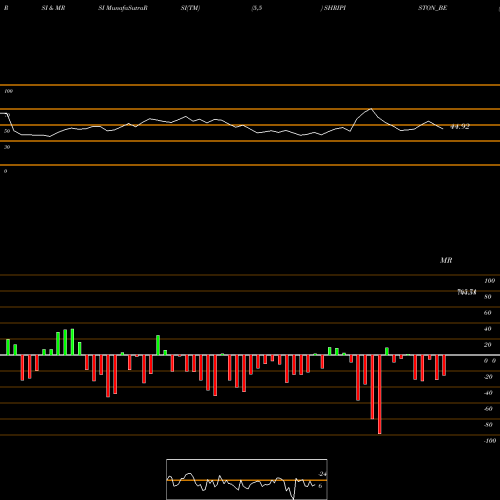
Task: Click the -60 label on MR axis
Action: tap(488, 409)
